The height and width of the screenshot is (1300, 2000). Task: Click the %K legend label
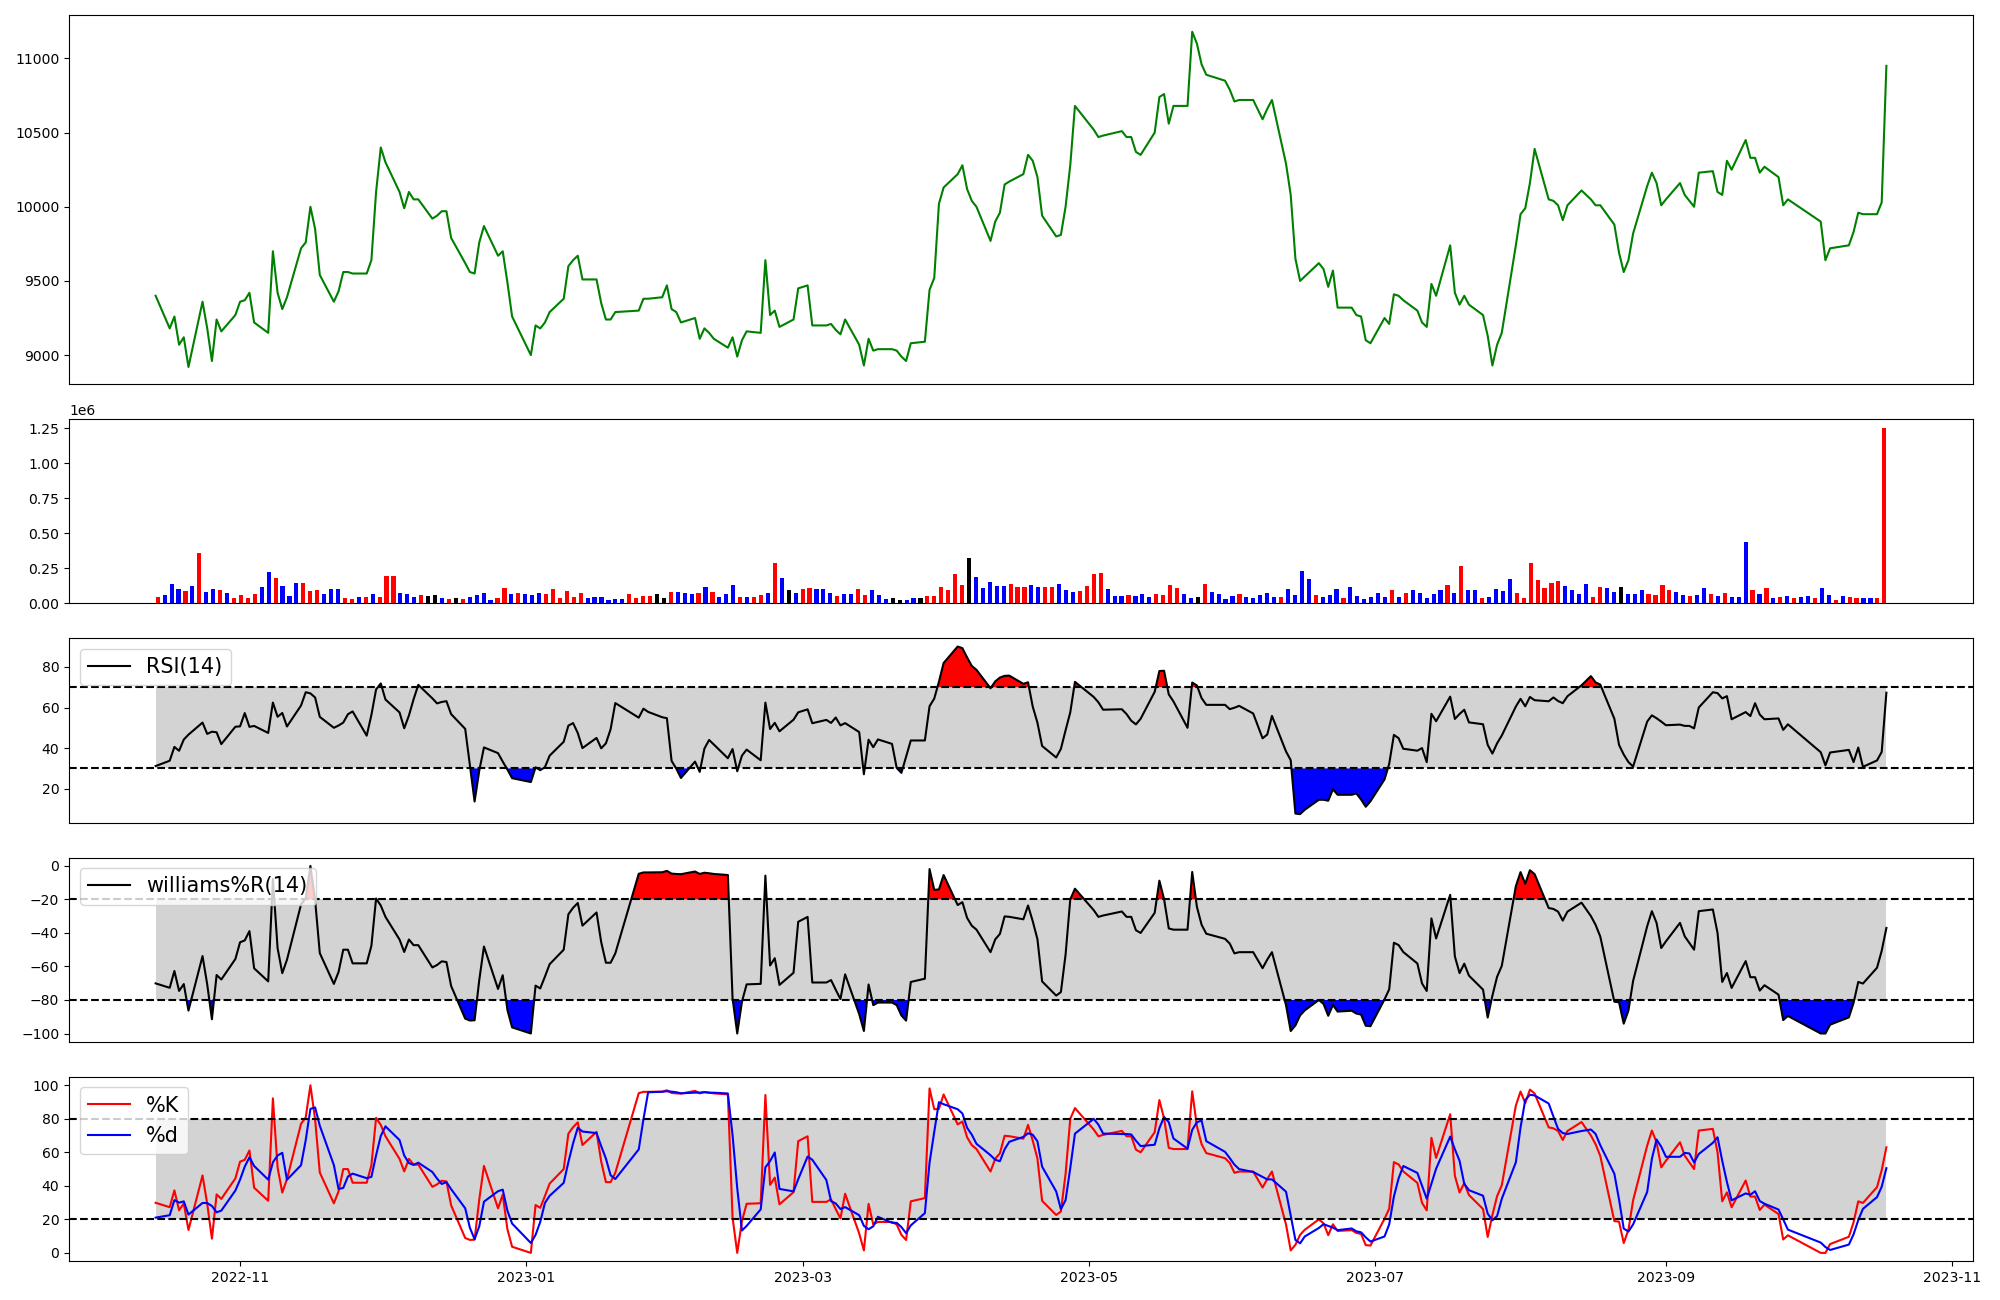[162, 1105]
